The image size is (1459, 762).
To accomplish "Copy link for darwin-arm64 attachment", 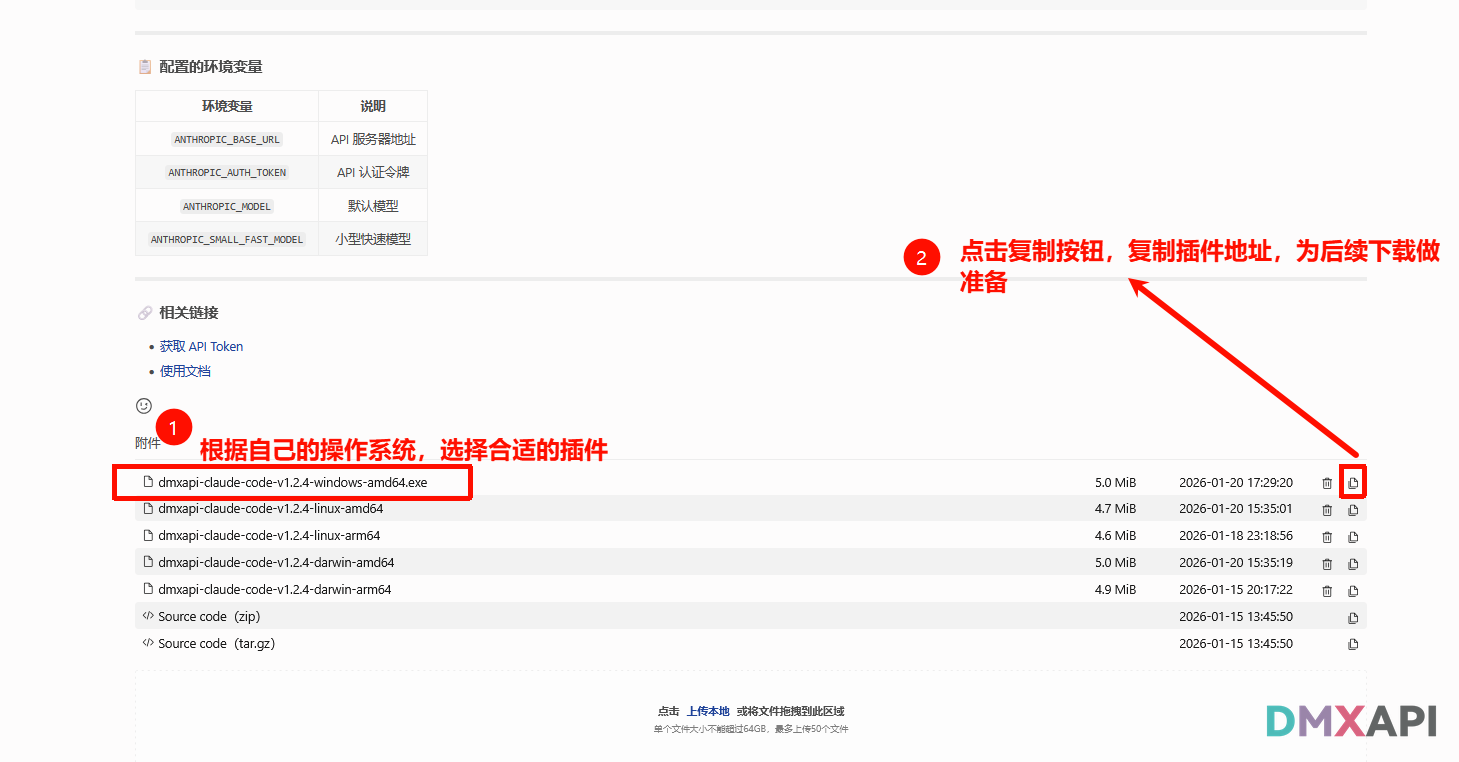I will click(x=1353, y=591).
